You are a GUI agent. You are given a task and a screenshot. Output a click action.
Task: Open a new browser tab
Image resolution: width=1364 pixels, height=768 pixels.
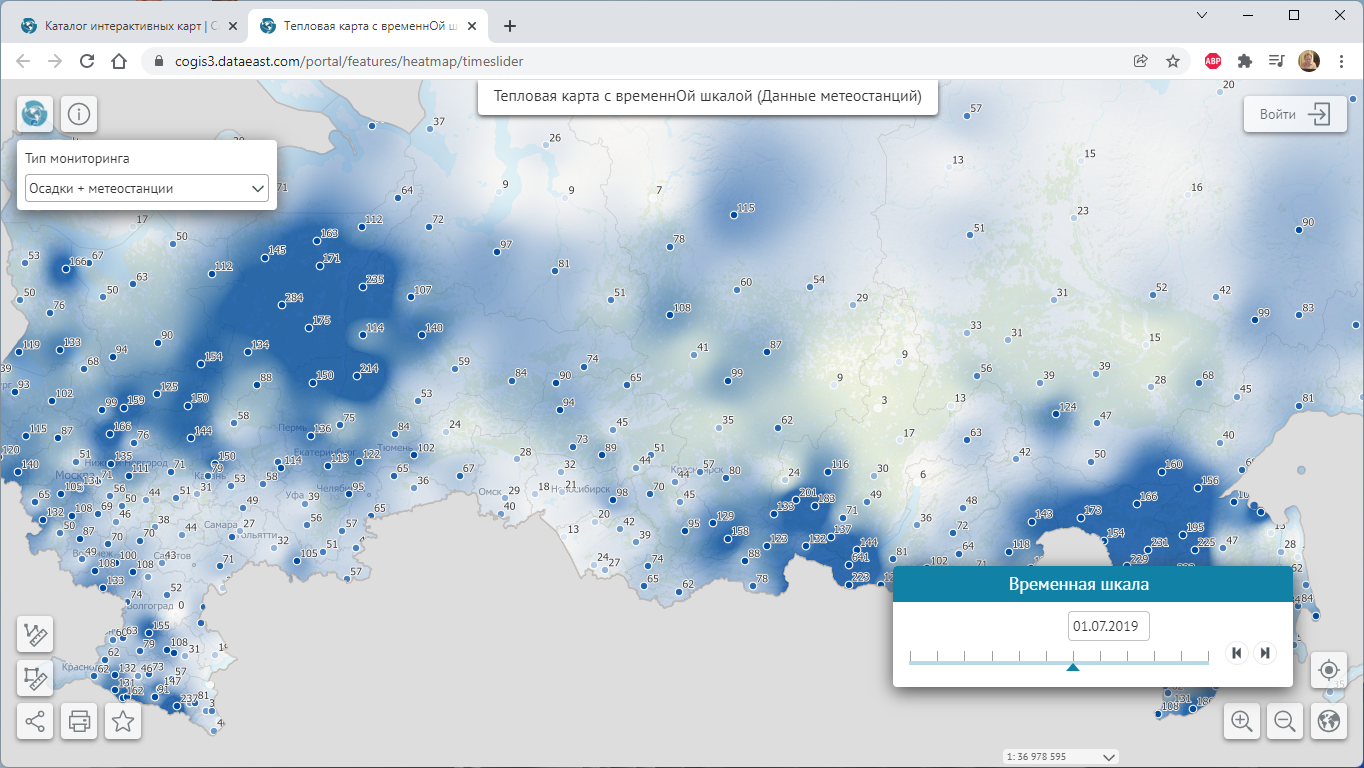510,26
